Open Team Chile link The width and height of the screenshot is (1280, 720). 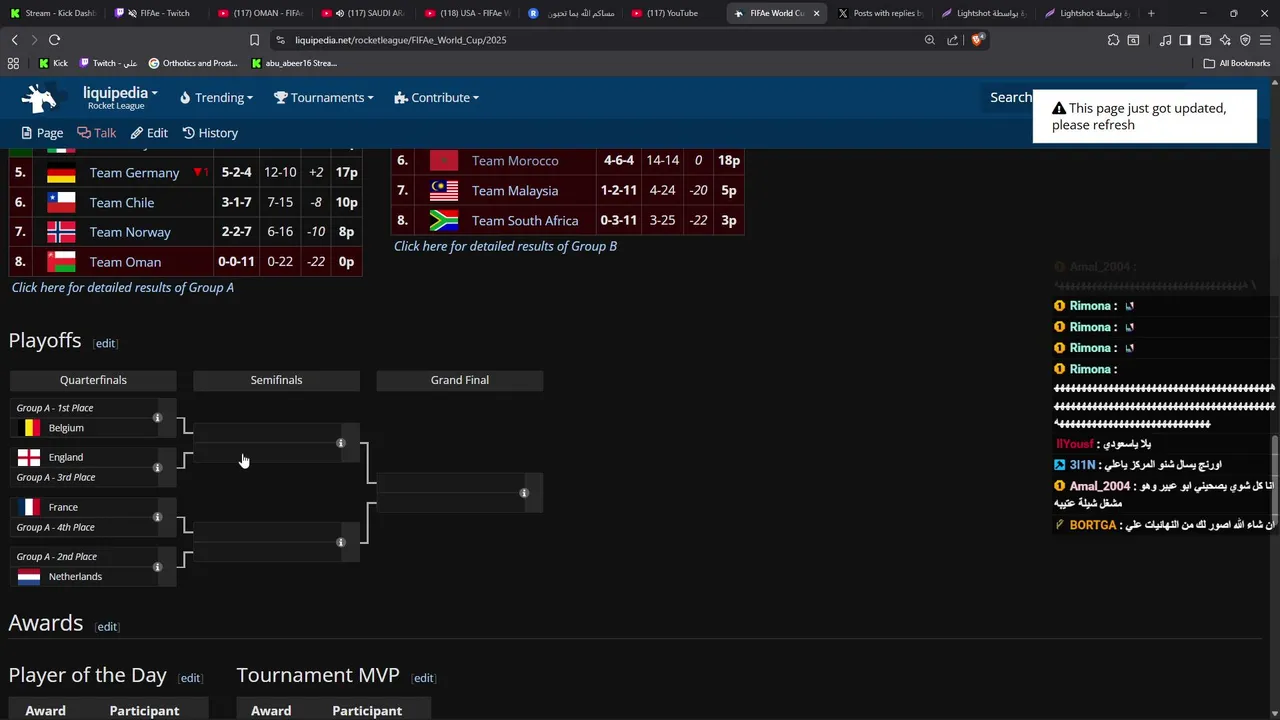(x=122, y=203)
